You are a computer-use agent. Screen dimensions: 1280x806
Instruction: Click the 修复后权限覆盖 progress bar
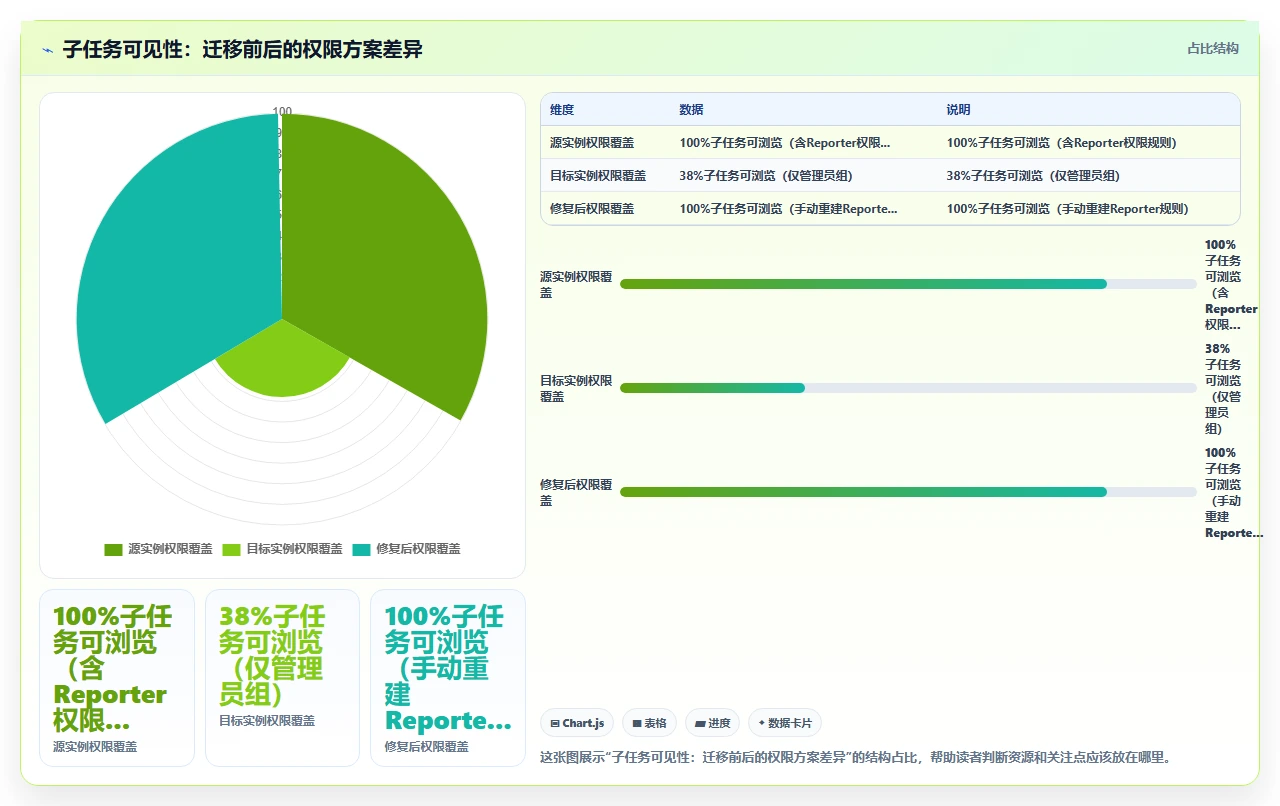pyautogui.click(x=908, y=492)
